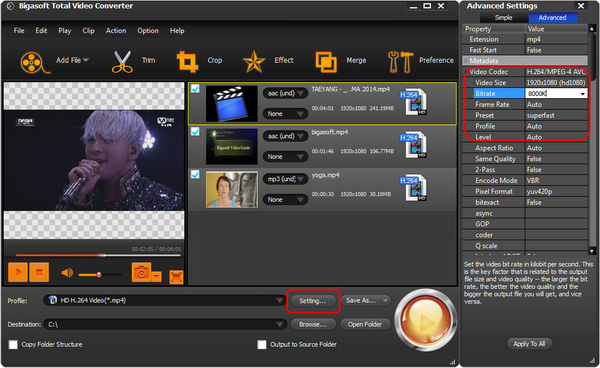Click Apply To All button
This screenshot has height=368, width=600.
point(529,344)
